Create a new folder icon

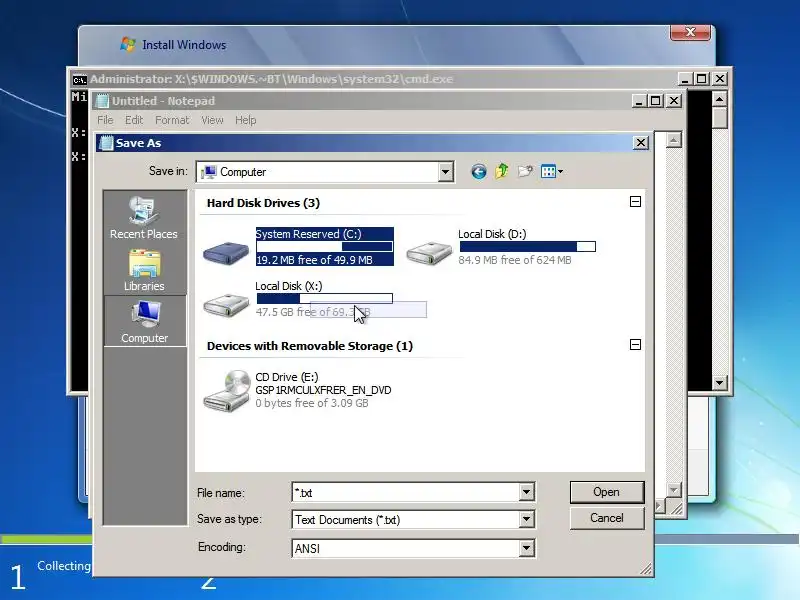[525, 171]
